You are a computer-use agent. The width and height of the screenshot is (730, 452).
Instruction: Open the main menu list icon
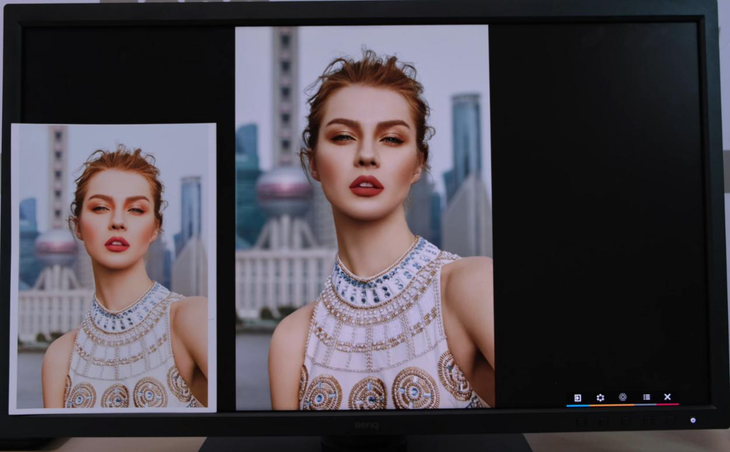[646, 397]
